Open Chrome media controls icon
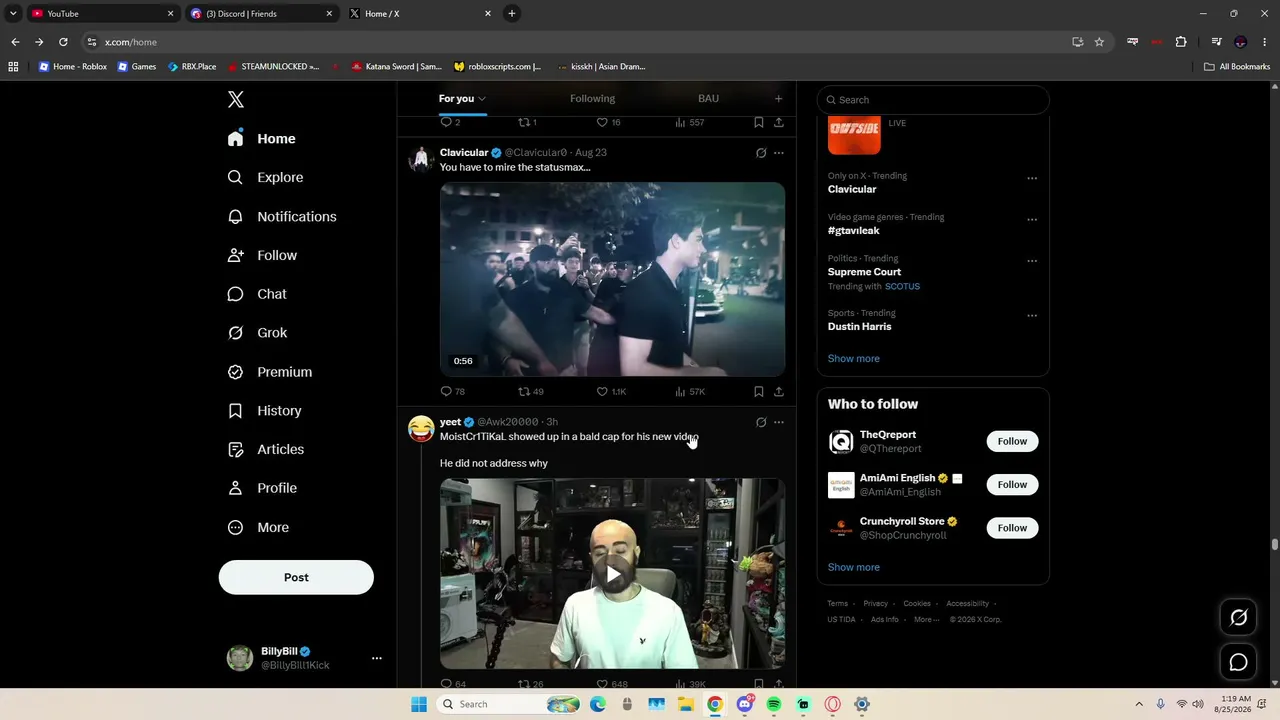This screenshot has height=720, width=1280. tap(1216, 42)
